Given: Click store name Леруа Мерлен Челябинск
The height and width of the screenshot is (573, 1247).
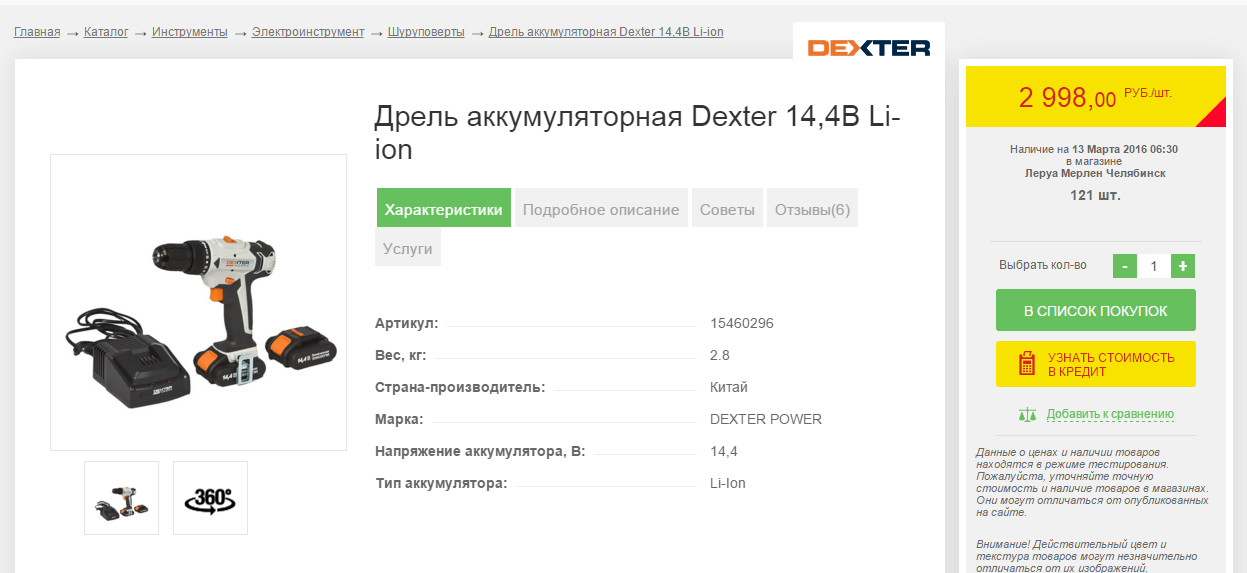Looking at the screenshot, I should tap(1095, 173).
